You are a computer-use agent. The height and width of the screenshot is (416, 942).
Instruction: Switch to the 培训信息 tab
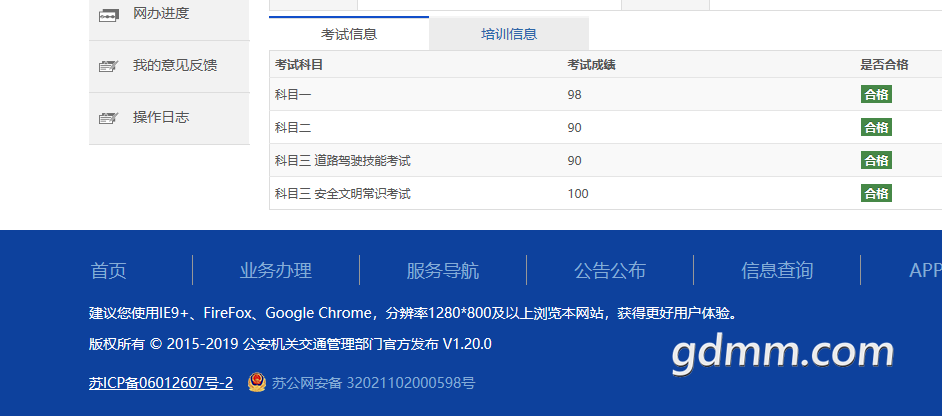tap(509, 34)
